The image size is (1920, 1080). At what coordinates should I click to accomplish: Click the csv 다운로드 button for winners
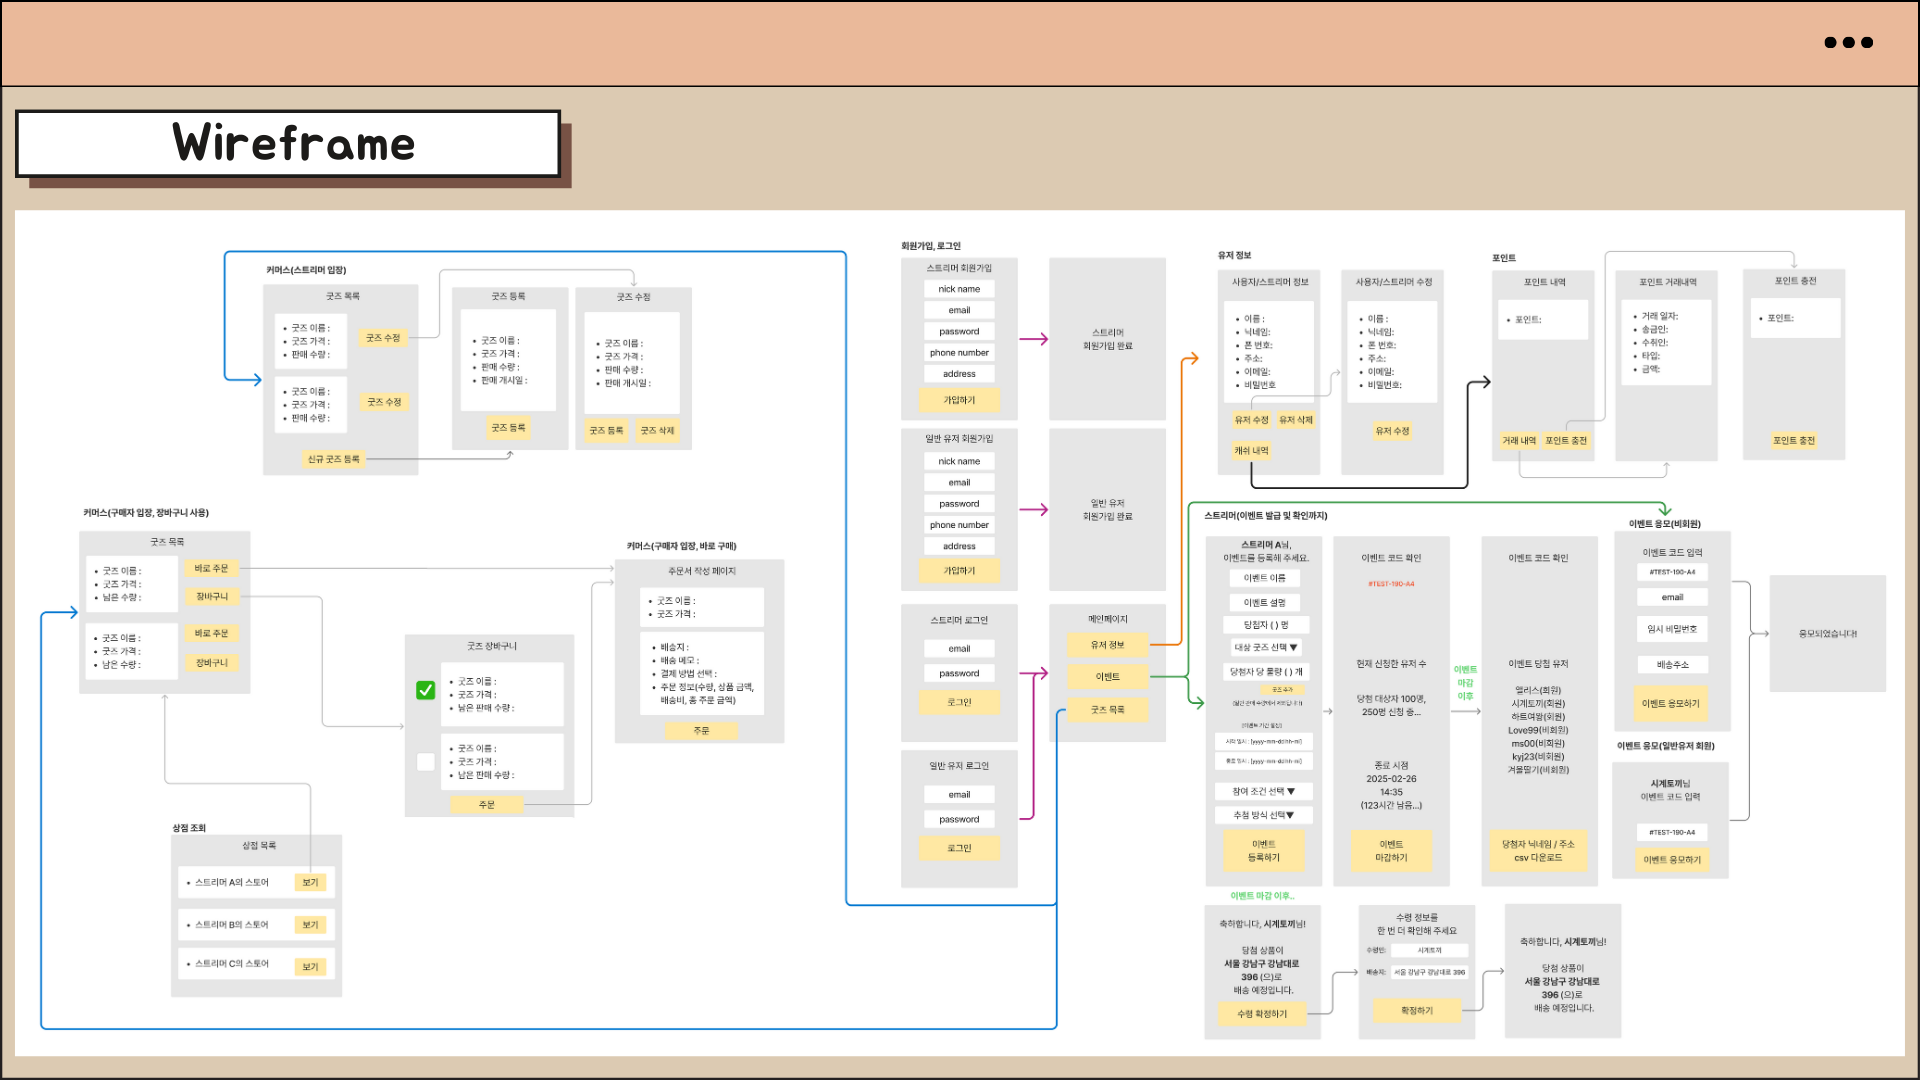1538,851
